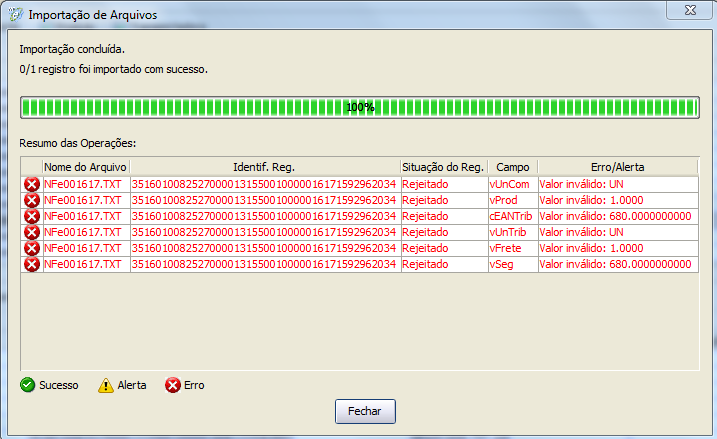Click the Erro/Alerta column header
Screen dimensions: 717x439
[x=618, y=167]
